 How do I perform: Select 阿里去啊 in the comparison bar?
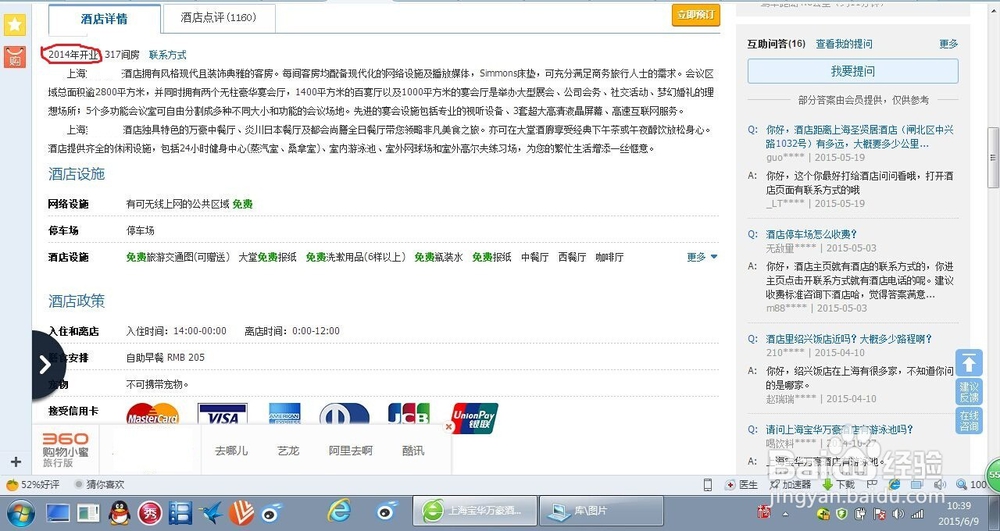point(351,451)
